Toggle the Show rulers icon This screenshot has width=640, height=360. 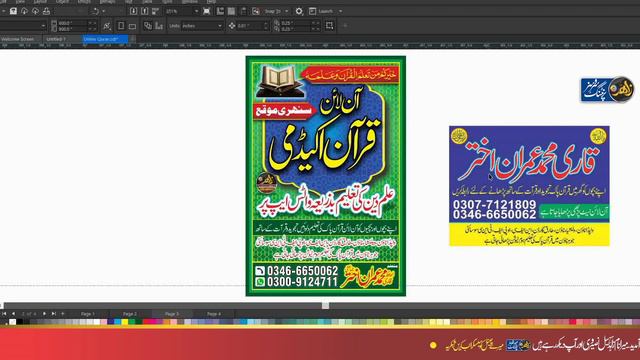point(220,11)
